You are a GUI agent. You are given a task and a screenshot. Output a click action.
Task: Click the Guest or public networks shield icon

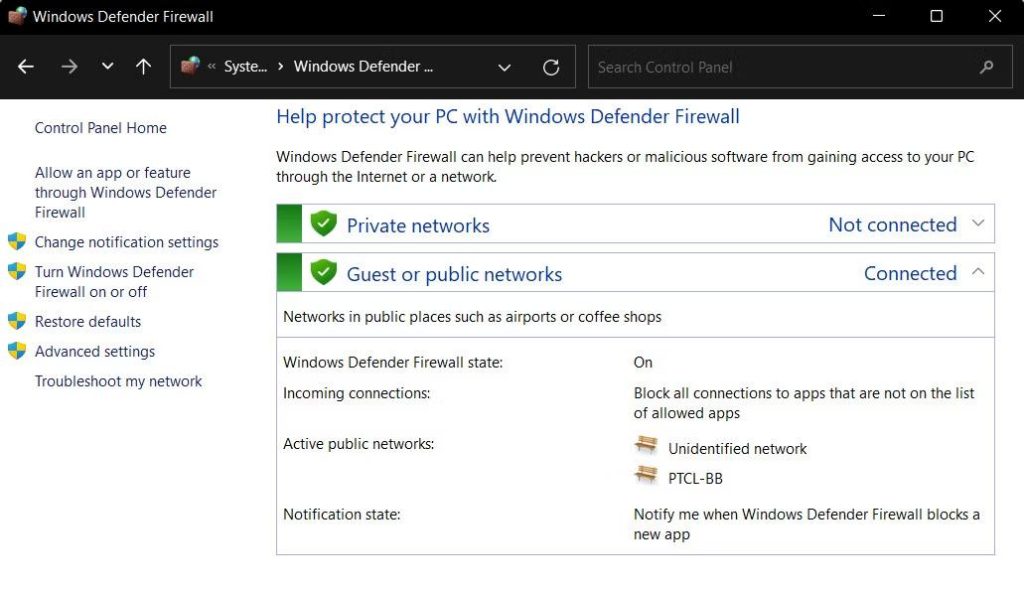click(x=323, y=272)
